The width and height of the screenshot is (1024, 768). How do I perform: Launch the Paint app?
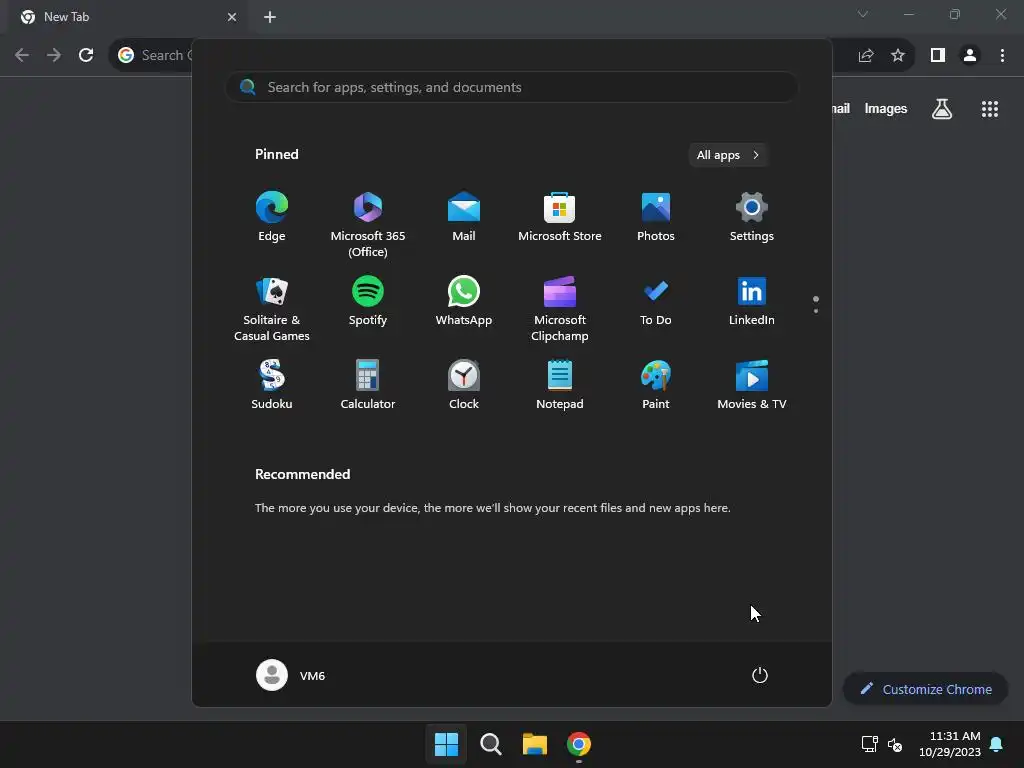656,385
